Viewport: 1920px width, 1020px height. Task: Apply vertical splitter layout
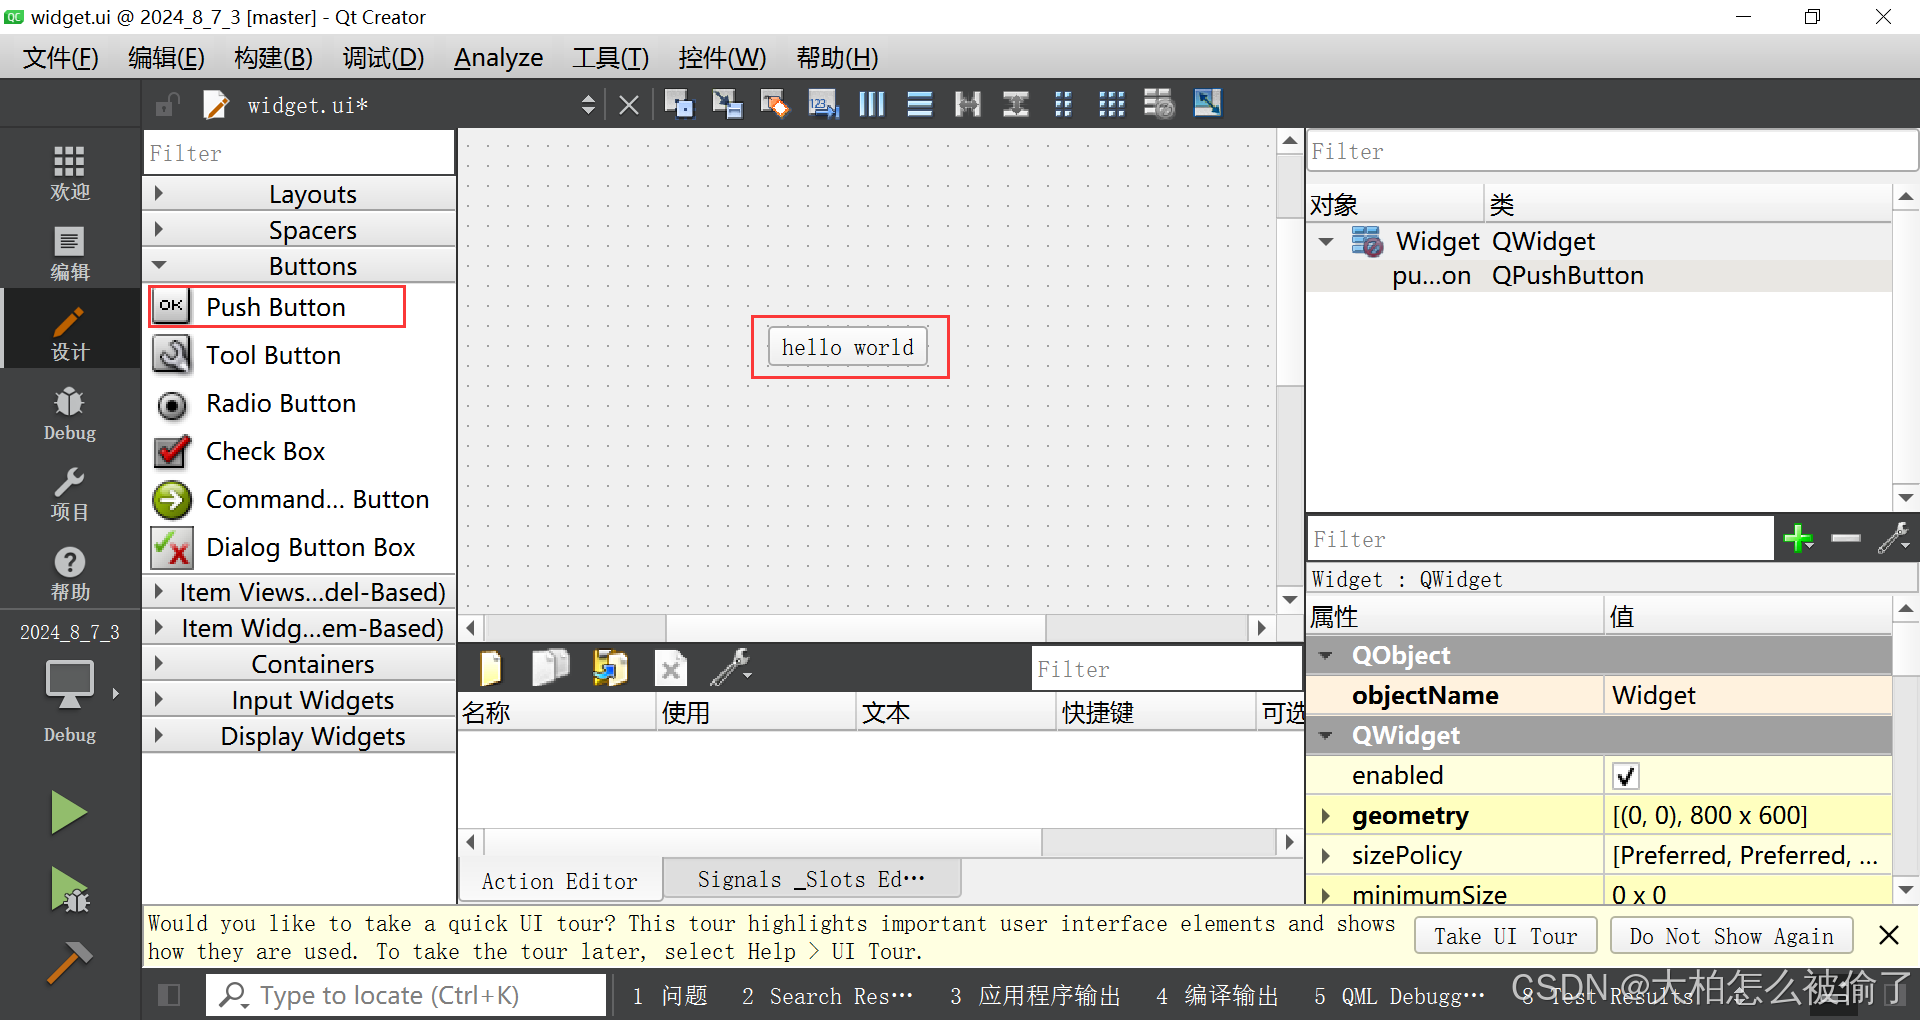(1015, 104)
